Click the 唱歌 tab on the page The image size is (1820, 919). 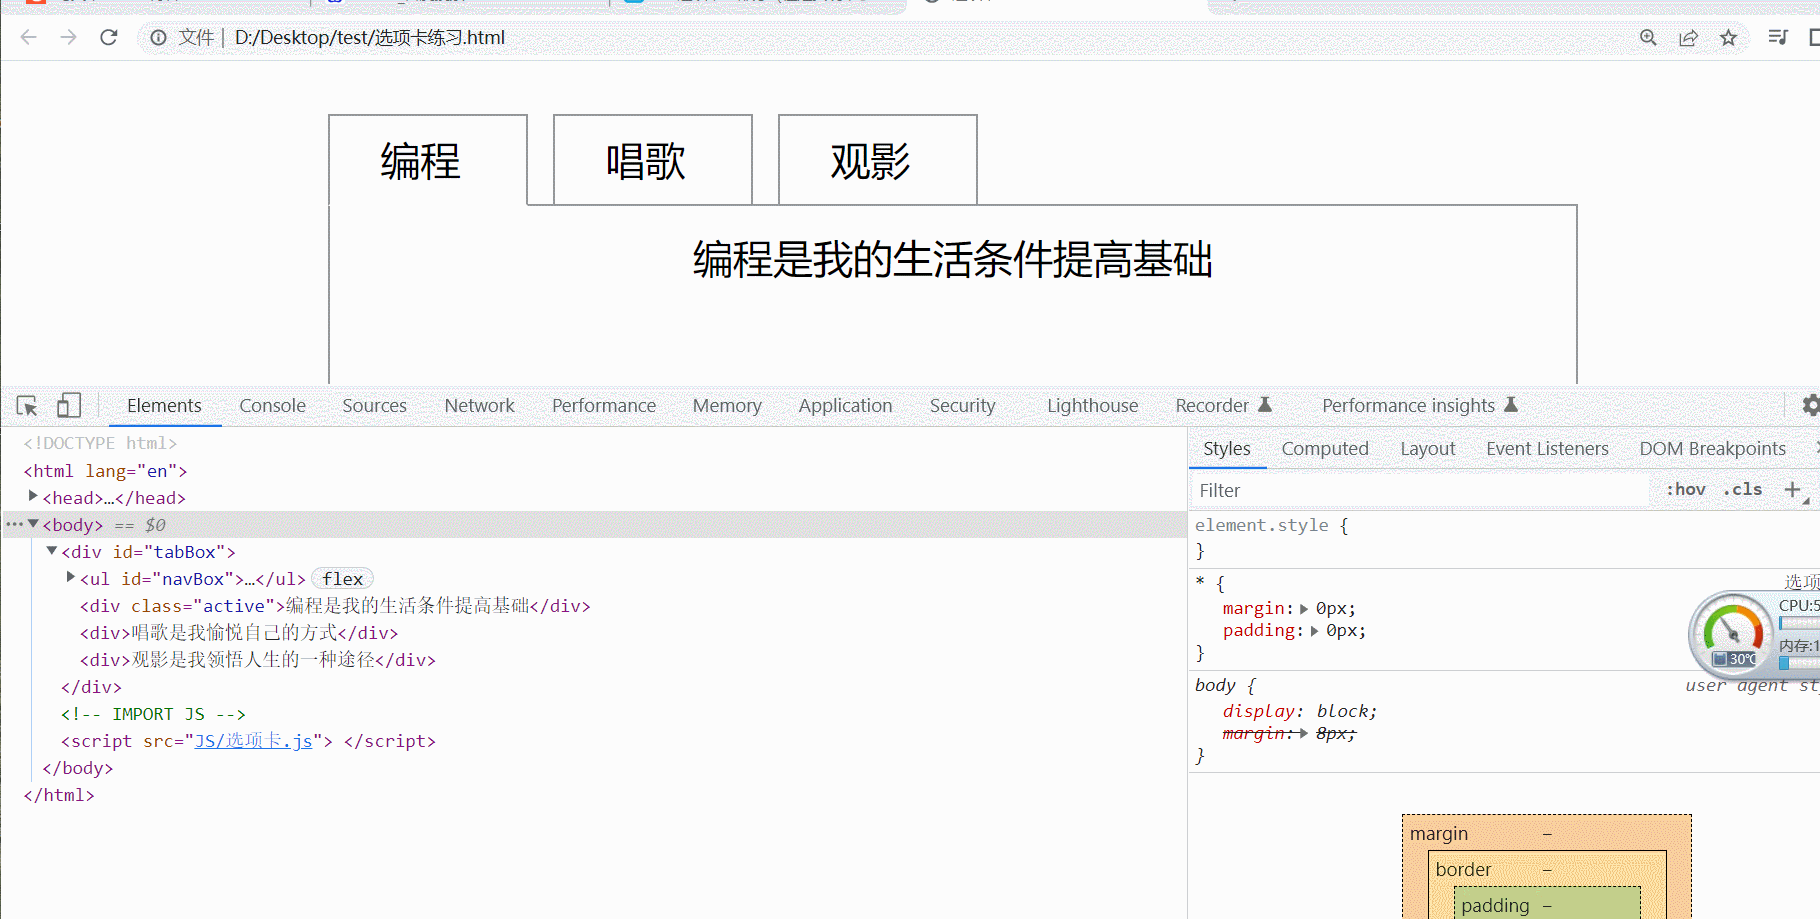[x=653, y=160]
